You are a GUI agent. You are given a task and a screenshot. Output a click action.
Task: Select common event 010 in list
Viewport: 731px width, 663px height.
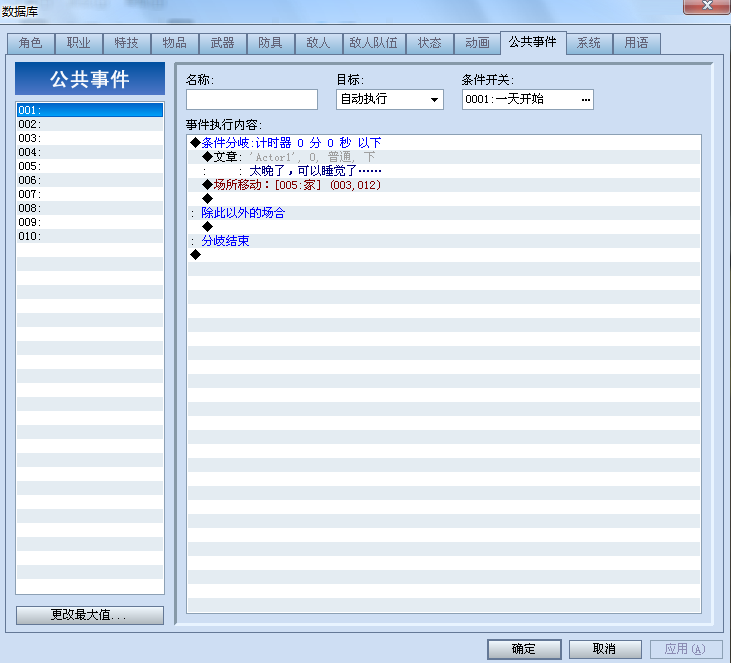(90, 236)
